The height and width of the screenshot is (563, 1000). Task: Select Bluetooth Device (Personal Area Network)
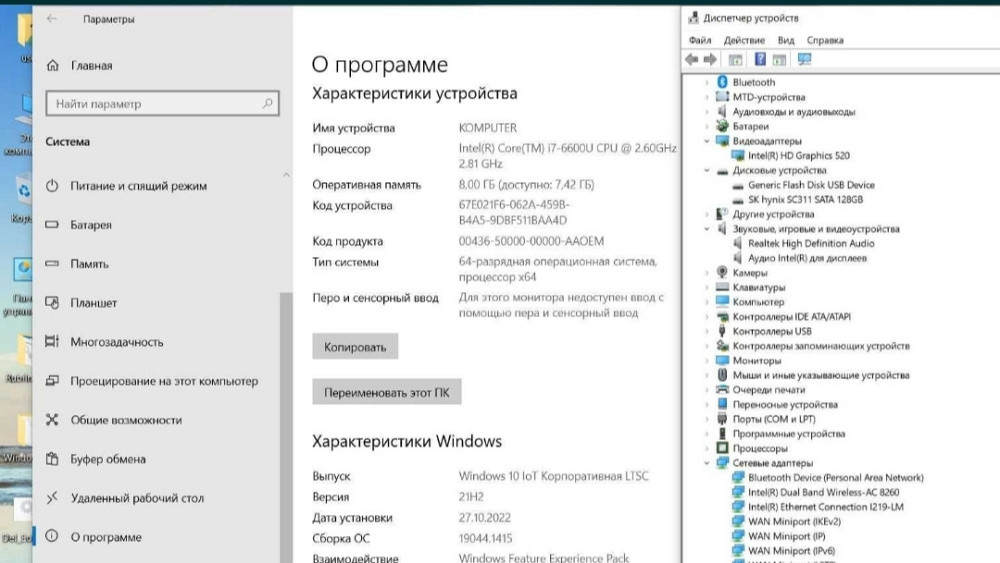coord(835,478)
